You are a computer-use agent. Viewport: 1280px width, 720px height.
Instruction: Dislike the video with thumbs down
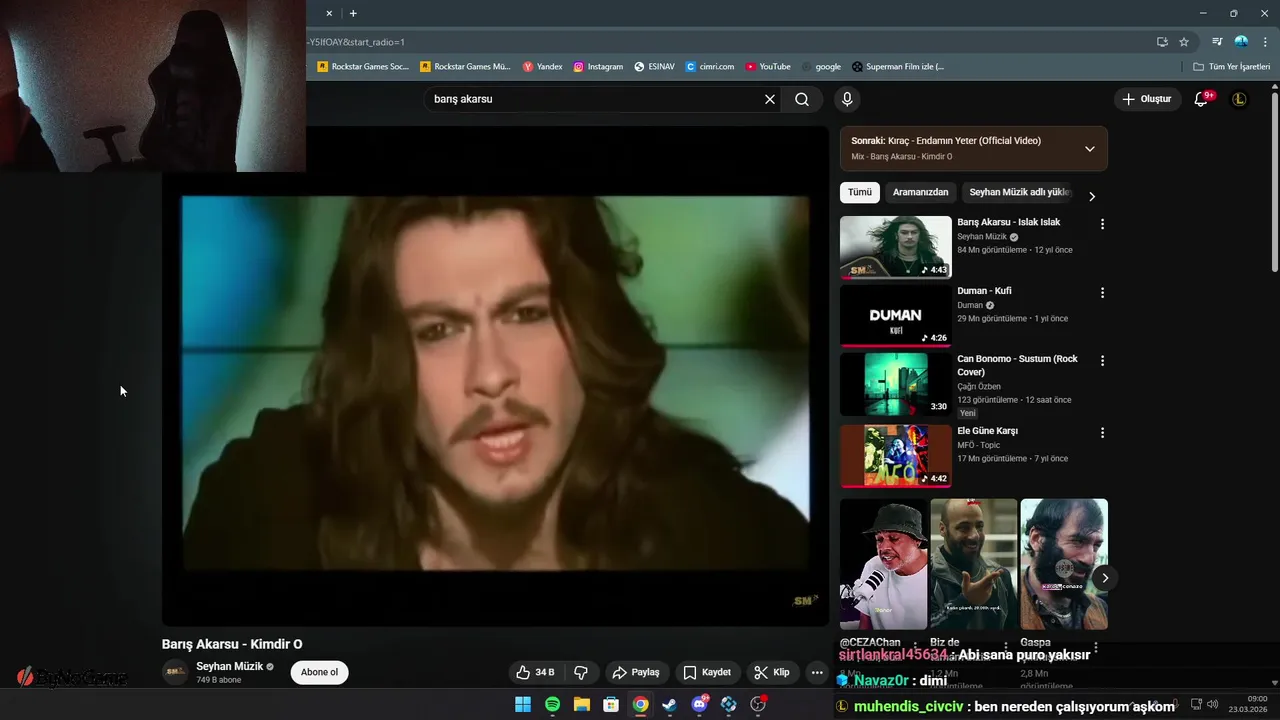tap(581, 672)
